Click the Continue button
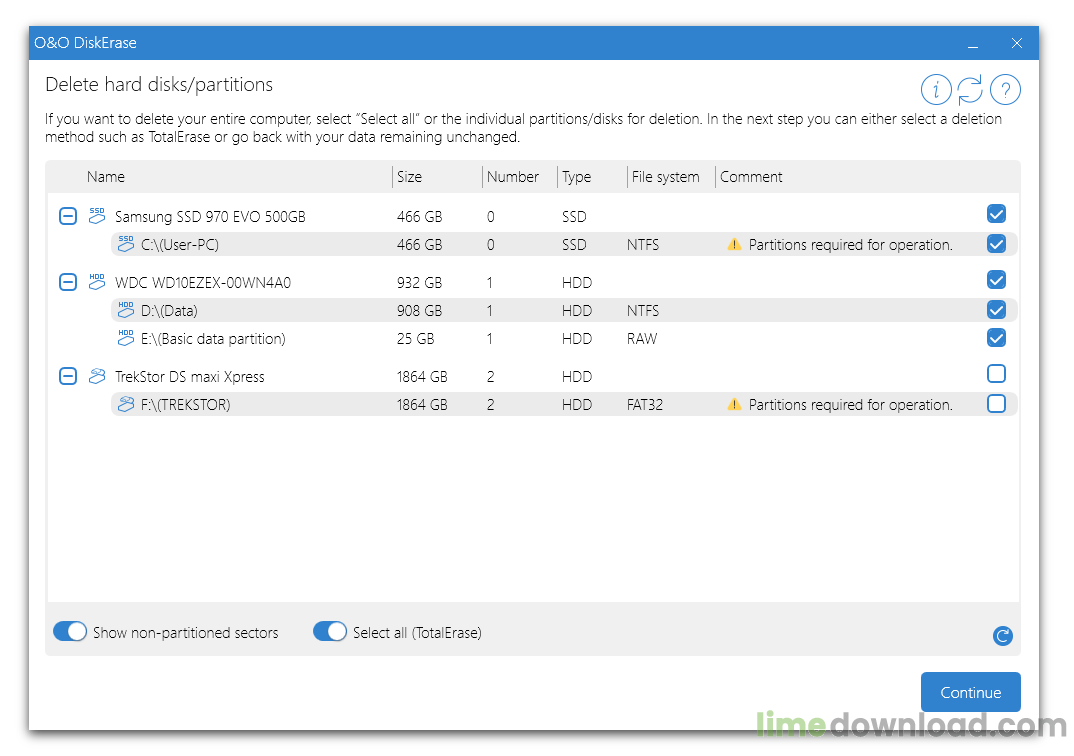Viewport: 1074px width, 756px height. click(971, 692)
